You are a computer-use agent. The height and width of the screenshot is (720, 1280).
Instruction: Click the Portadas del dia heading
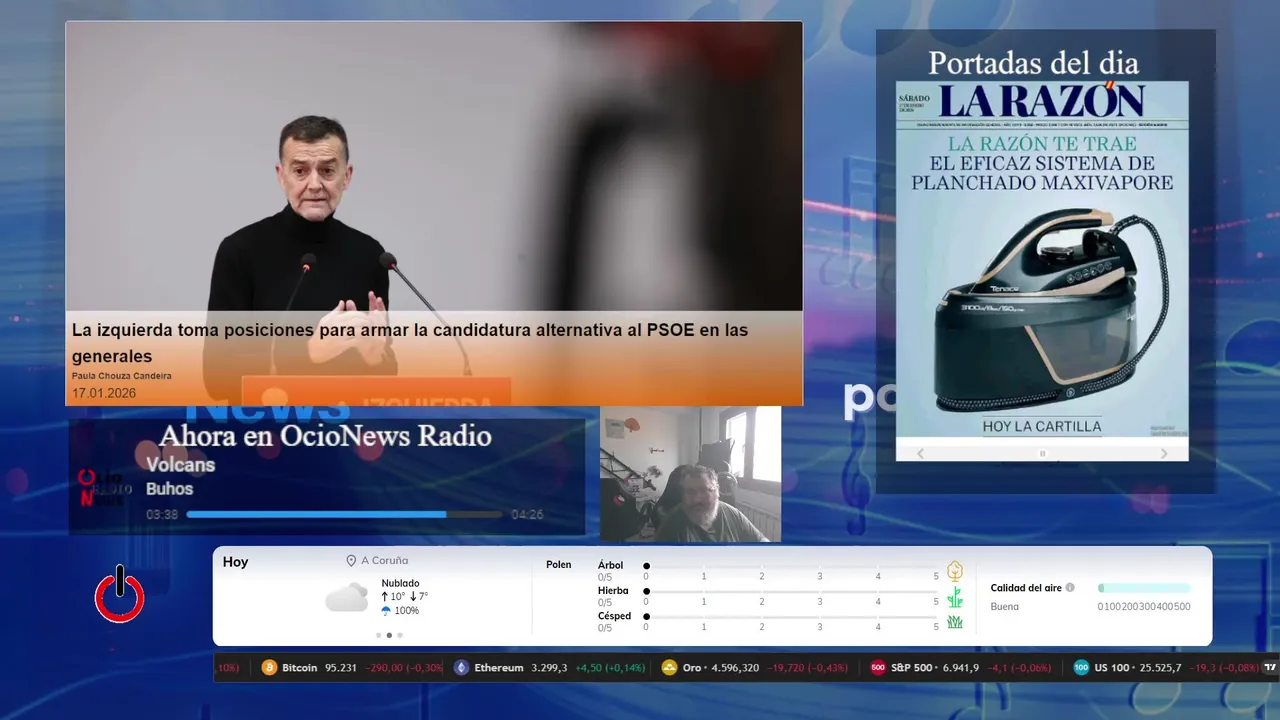tap(1033, 63)
